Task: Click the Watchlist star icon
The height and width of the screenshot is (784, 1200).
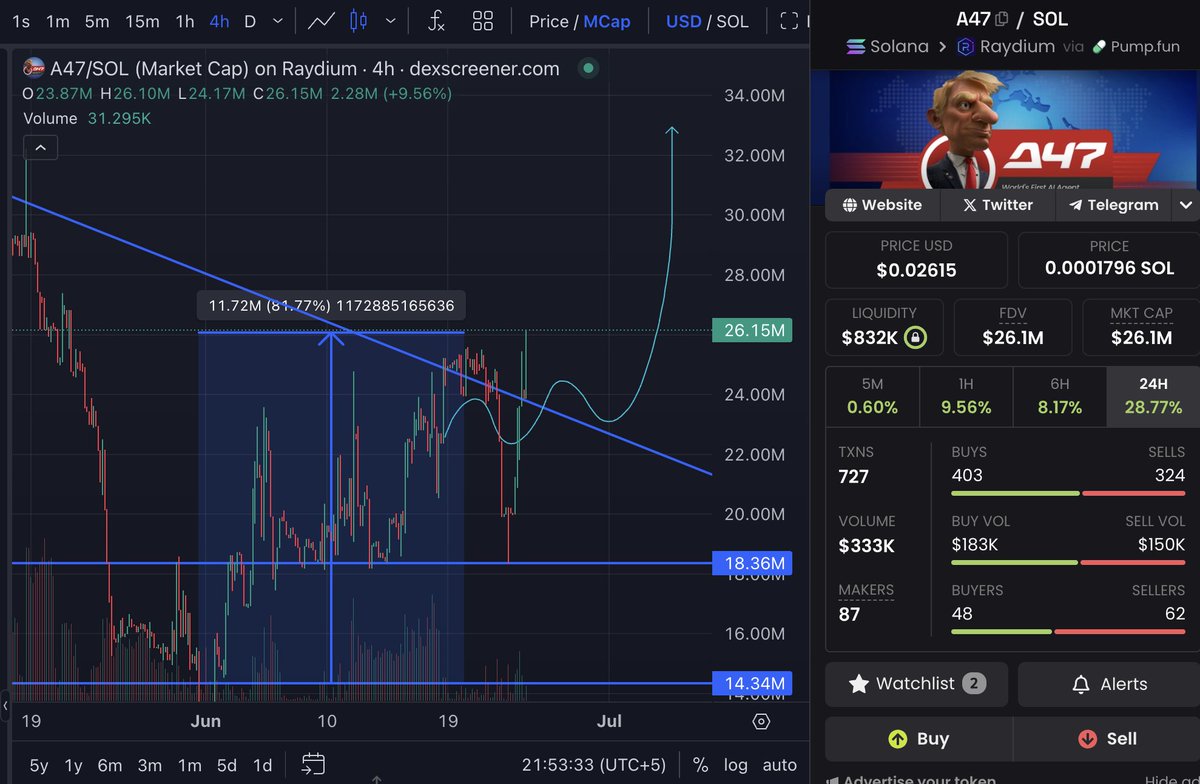Action: 858,684
